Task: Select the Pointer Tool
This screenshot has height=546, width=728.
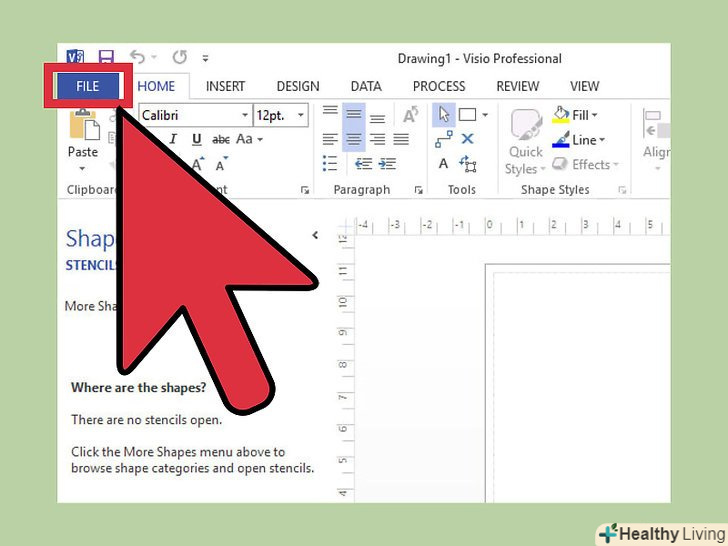Action: (443, 114)
